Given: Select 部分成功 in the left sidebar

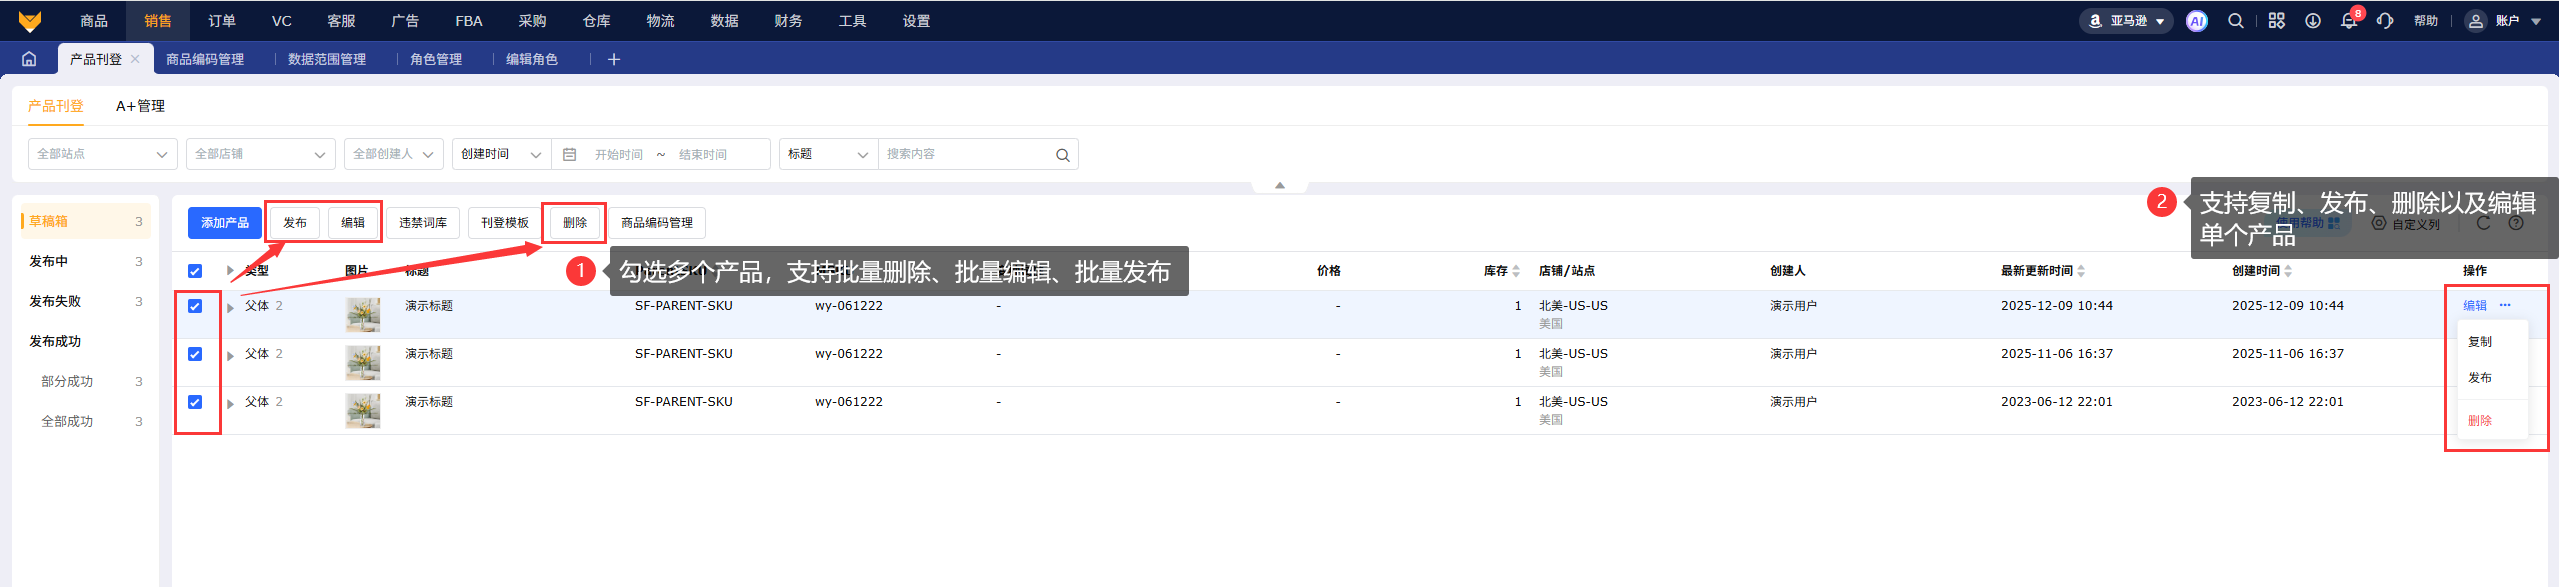Looking at the screenshot, I should tap(85, 381).
